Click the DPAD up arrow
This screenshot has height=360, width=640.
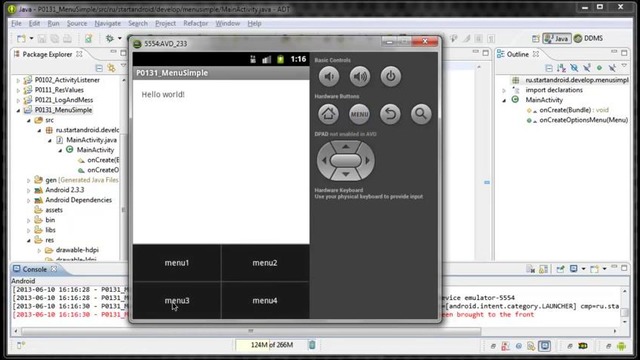point(346,146)
